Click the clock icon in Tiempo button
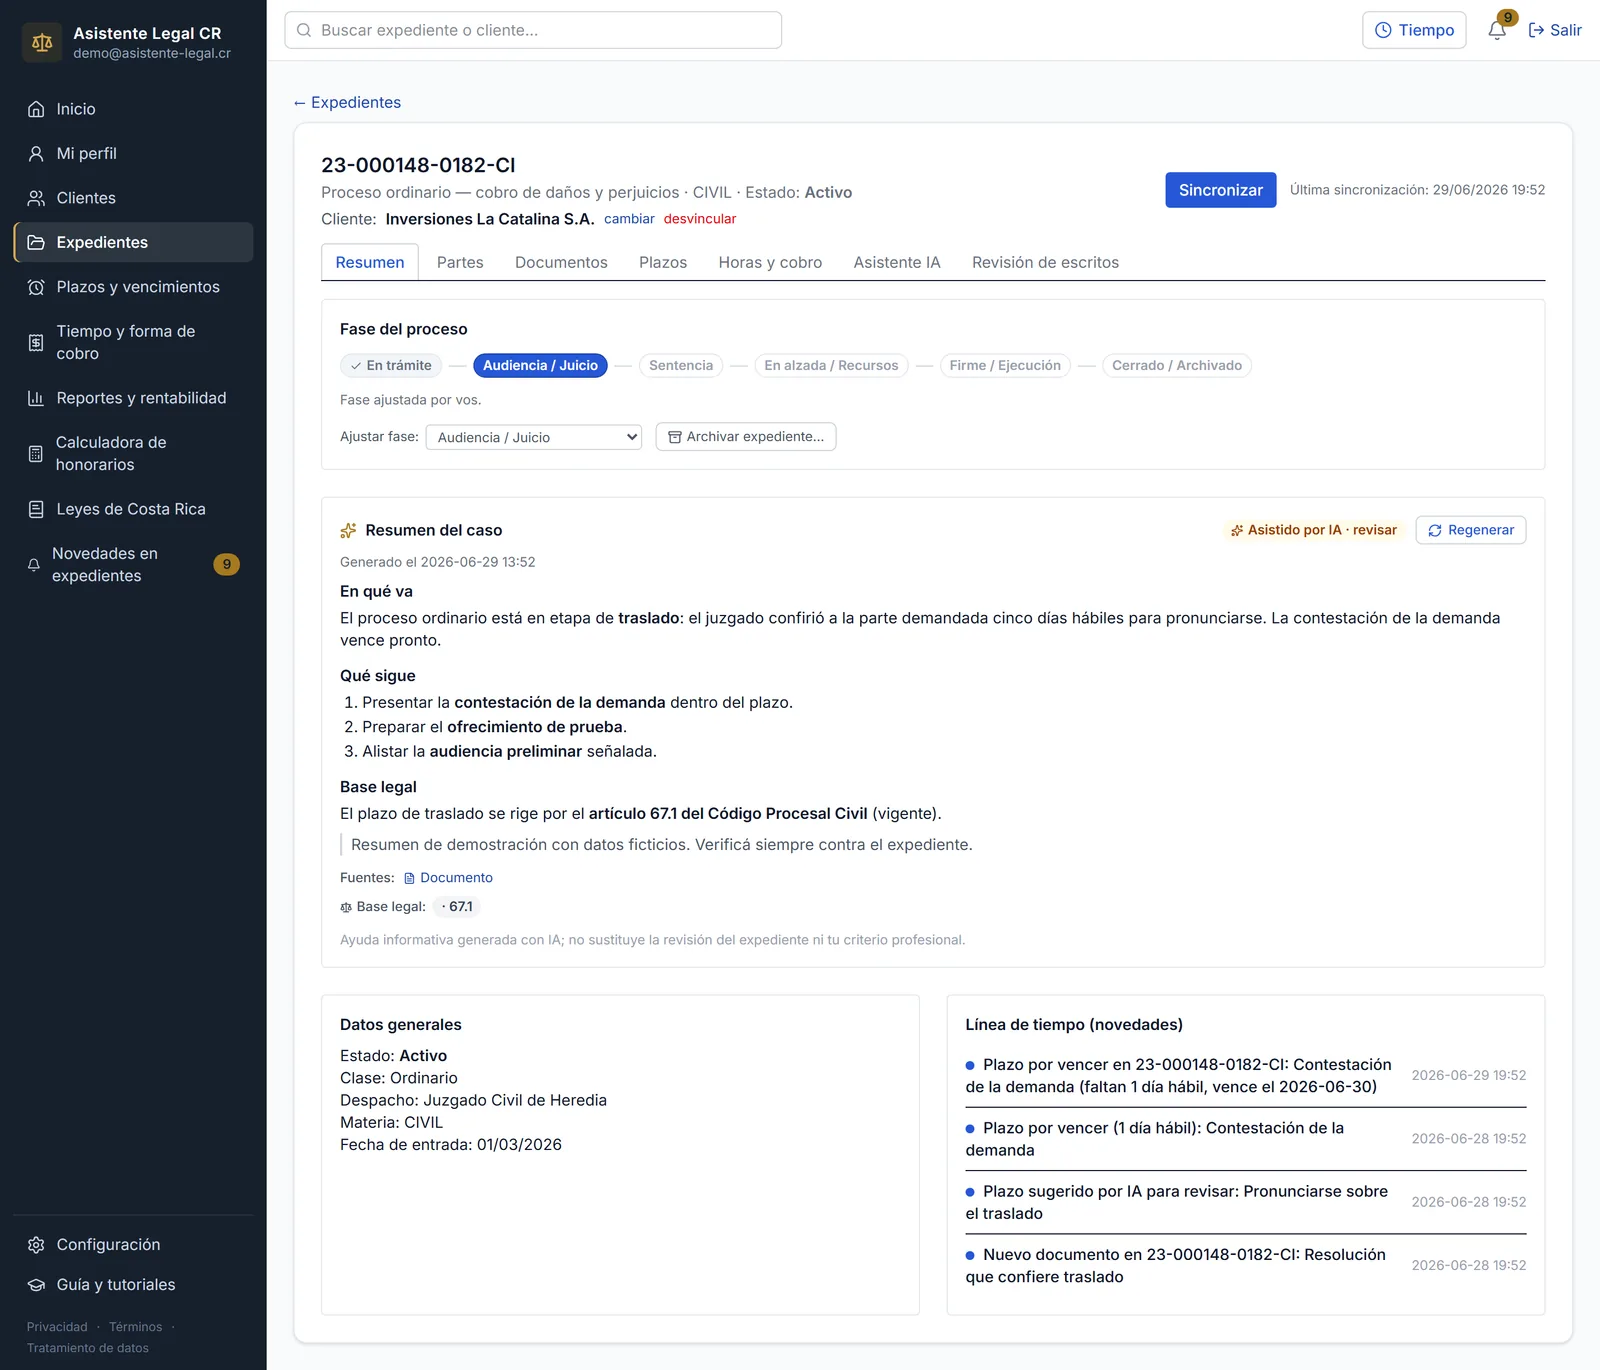The width and height of the screenshot is (1600, 1370). [x=1383, y=30]
